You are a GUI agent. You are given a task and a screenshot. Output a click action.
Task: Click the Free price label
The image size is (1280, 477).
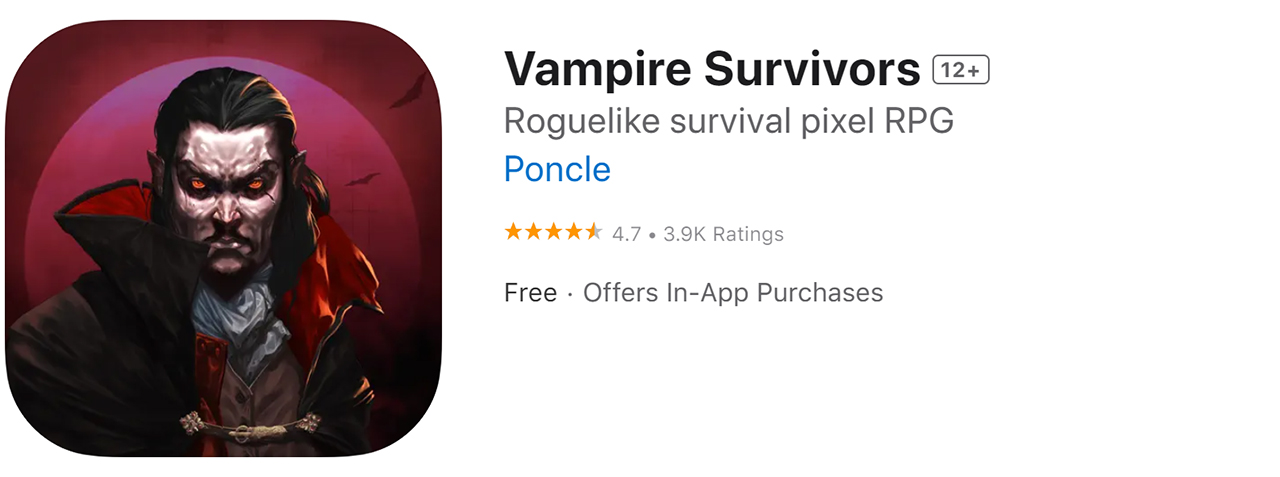(530, 292)
